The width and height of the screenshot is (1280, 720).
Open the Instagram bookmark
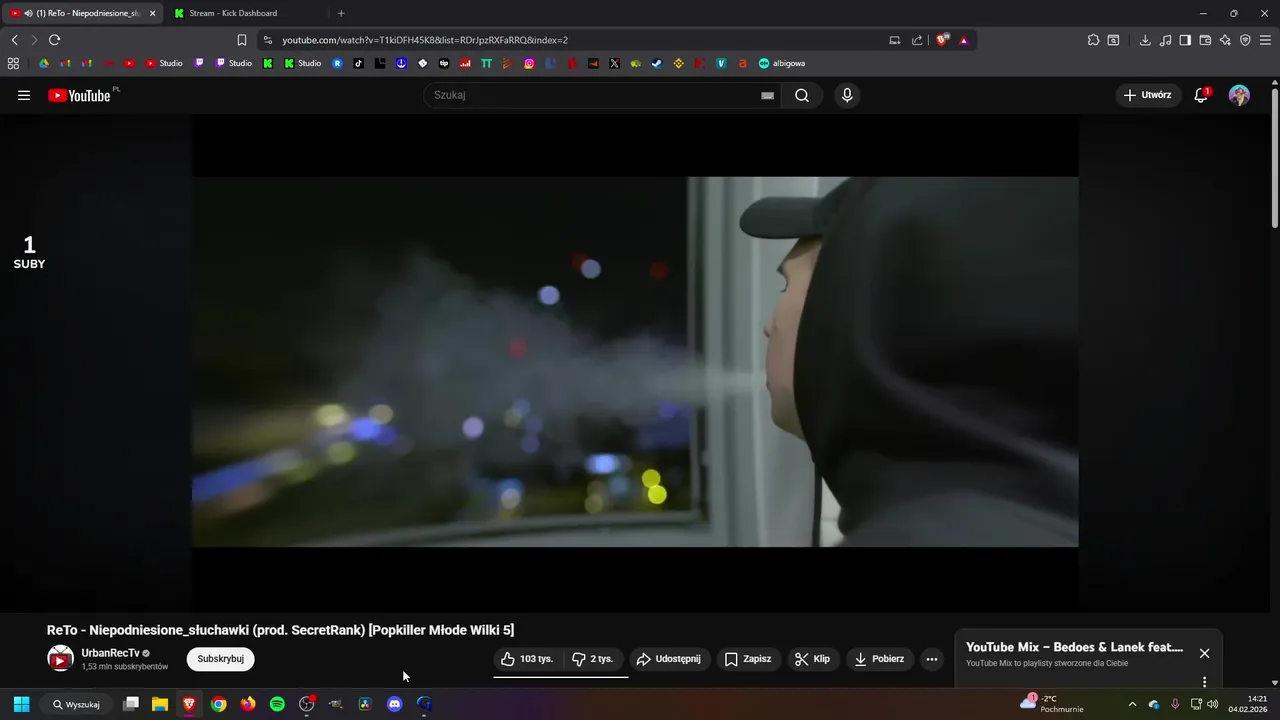[529, 63]
